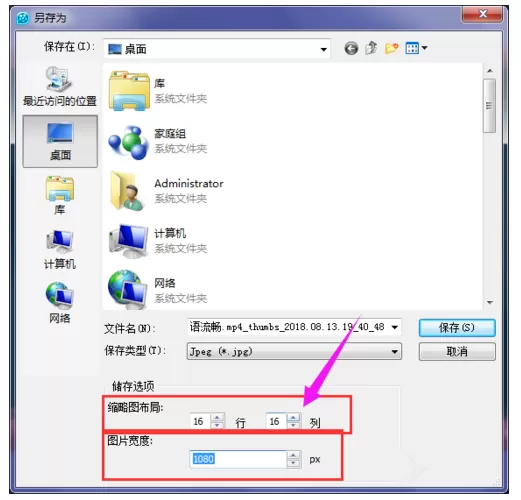Viewport: 521px width, 500px height.
Task: Select 网络 in the places sidebar
Action: click(x=60, y=303)
